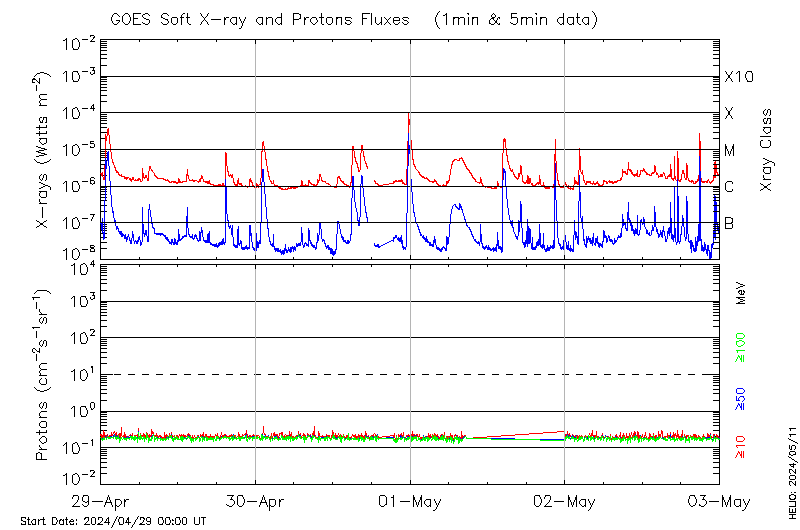Select the 30-Apr date tick label
Screen dimensions: 800x530
tap(255, 502)
